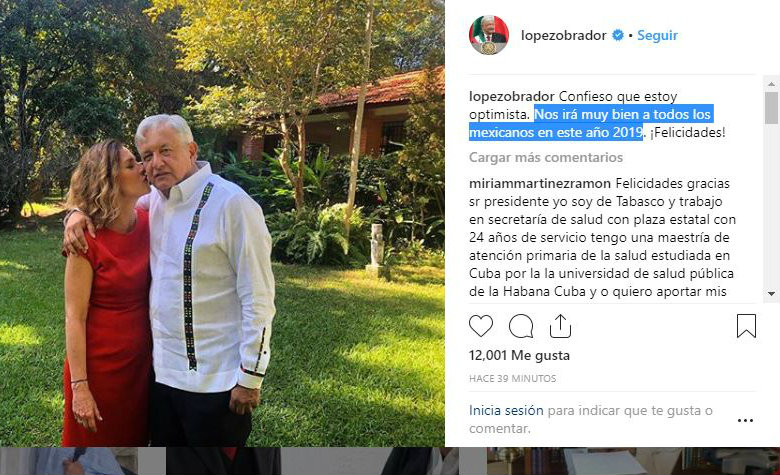Open the comment bubble icon
780x475 pixels.
(521, 326)
